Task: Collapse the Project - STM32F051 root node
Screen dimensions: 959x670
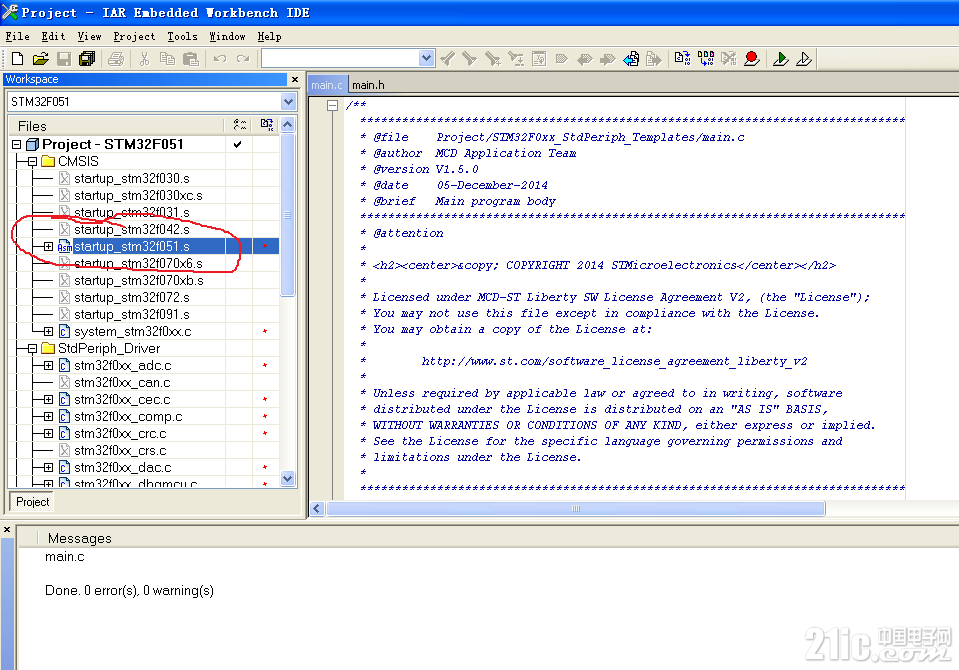Action: click(17, 144)
